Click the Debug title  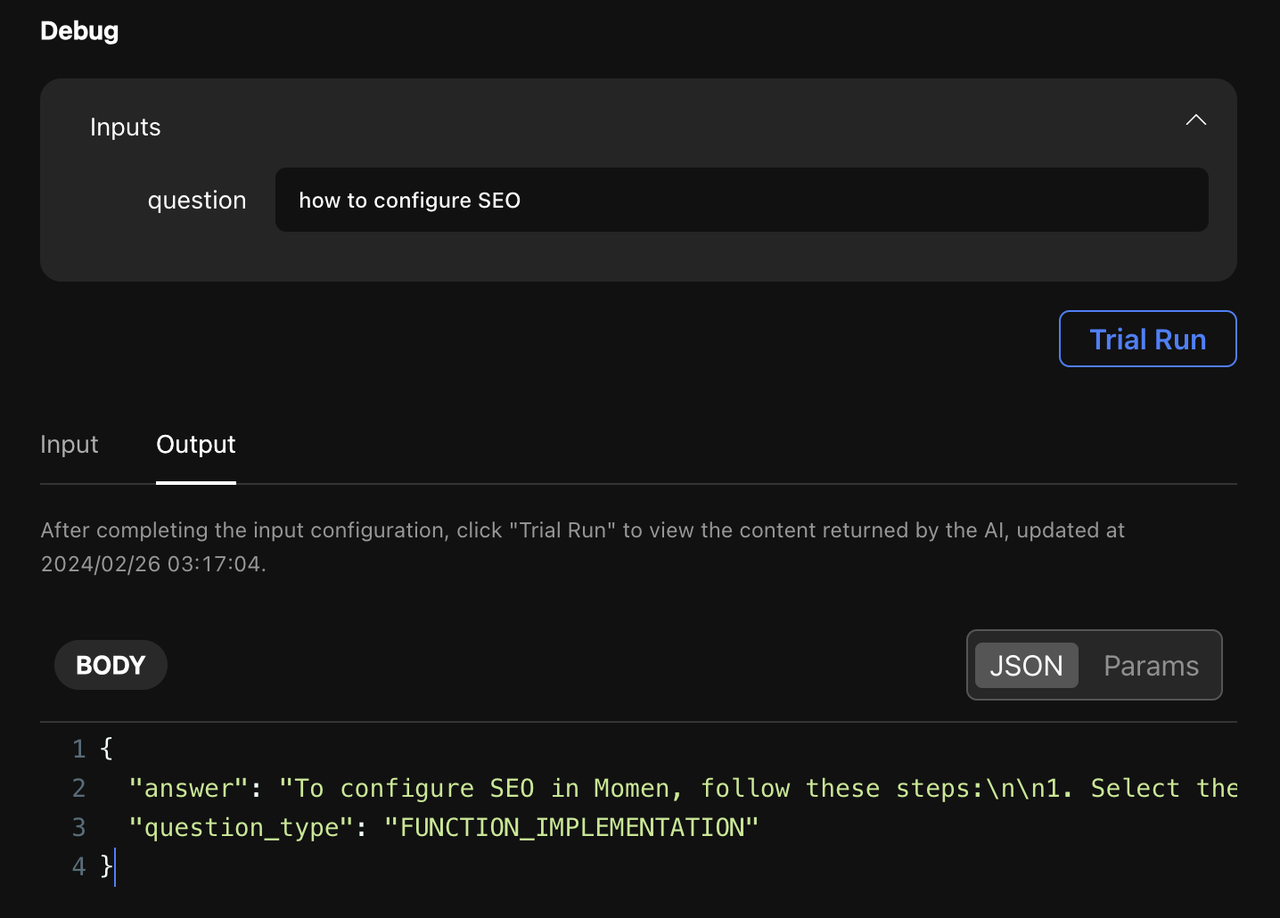(x=79, y=31)
